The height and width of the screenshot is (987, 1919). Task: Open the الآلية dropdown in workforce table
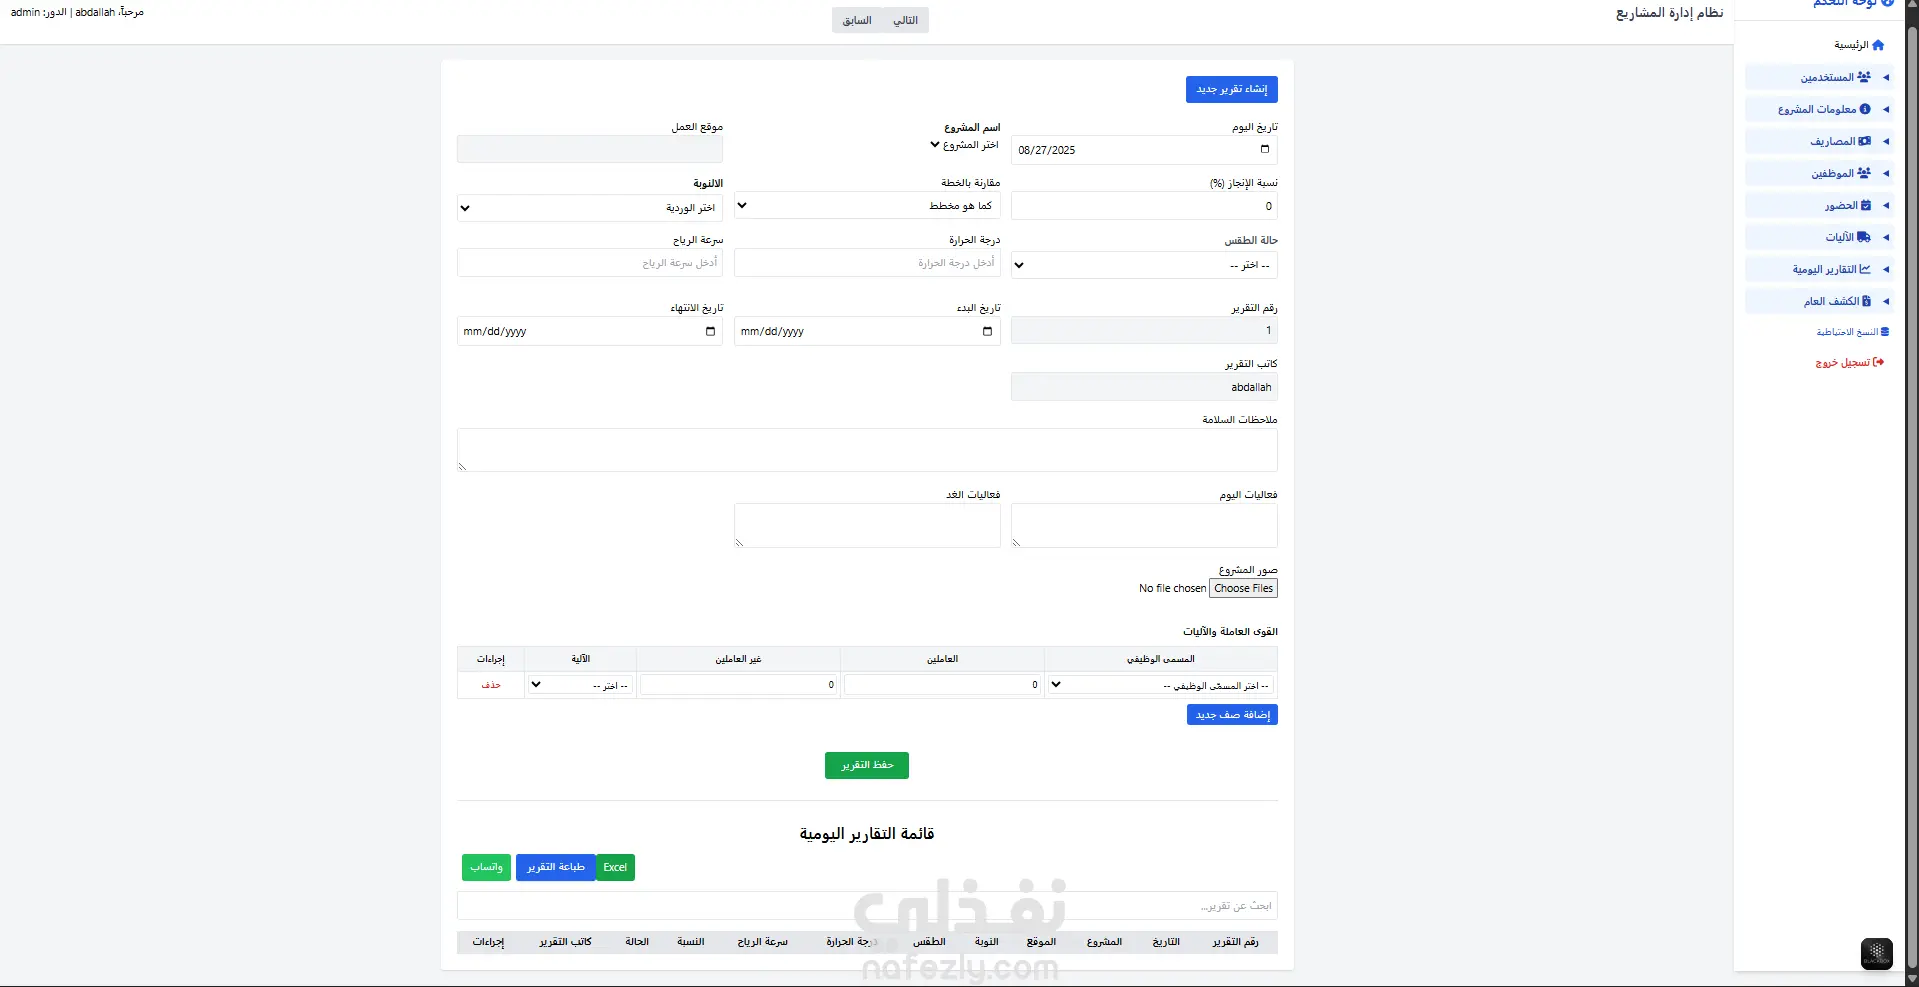[x=581, y=685]
